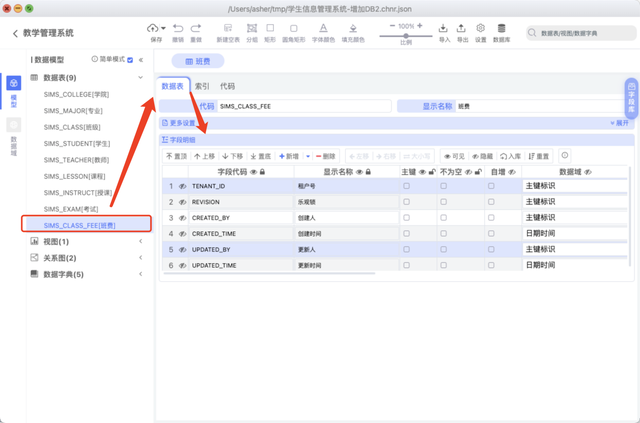Click the 上移 move up button
This screenshot has width=640, height=423.
[x=204, y=156]
